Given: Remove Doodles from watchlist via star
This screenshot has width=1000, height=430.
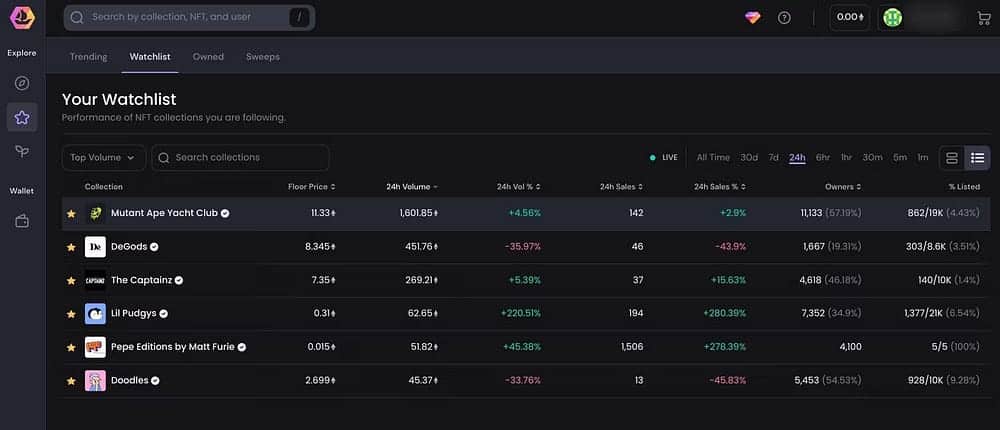Looking at the screenshot, I should 71,381.
